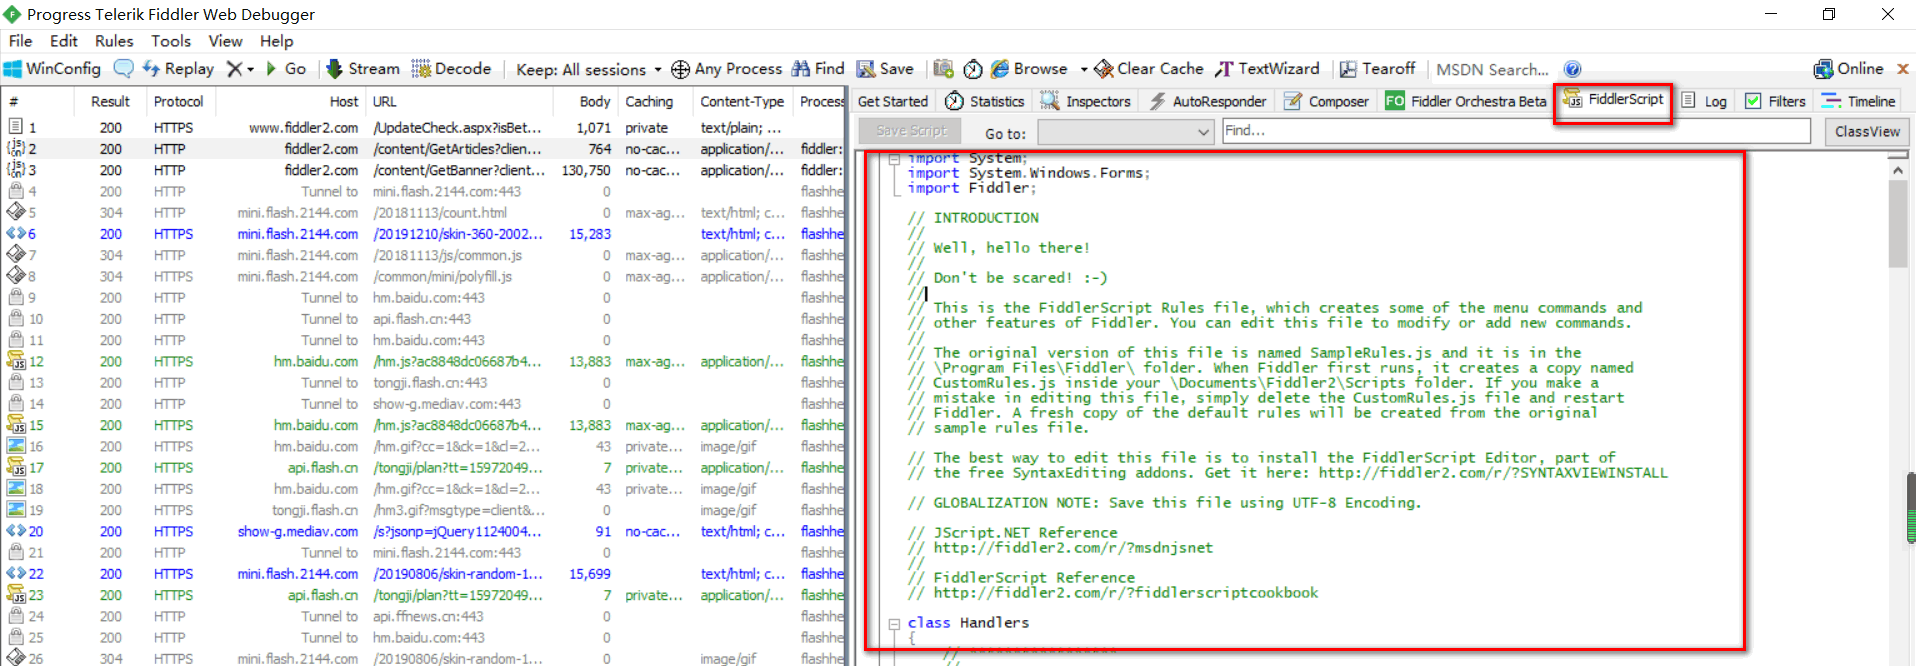Image resolution: width=1916 pixels, height=666 pixels.
Task: Click session 17 script file icon
Action: (x=16, y=467)
